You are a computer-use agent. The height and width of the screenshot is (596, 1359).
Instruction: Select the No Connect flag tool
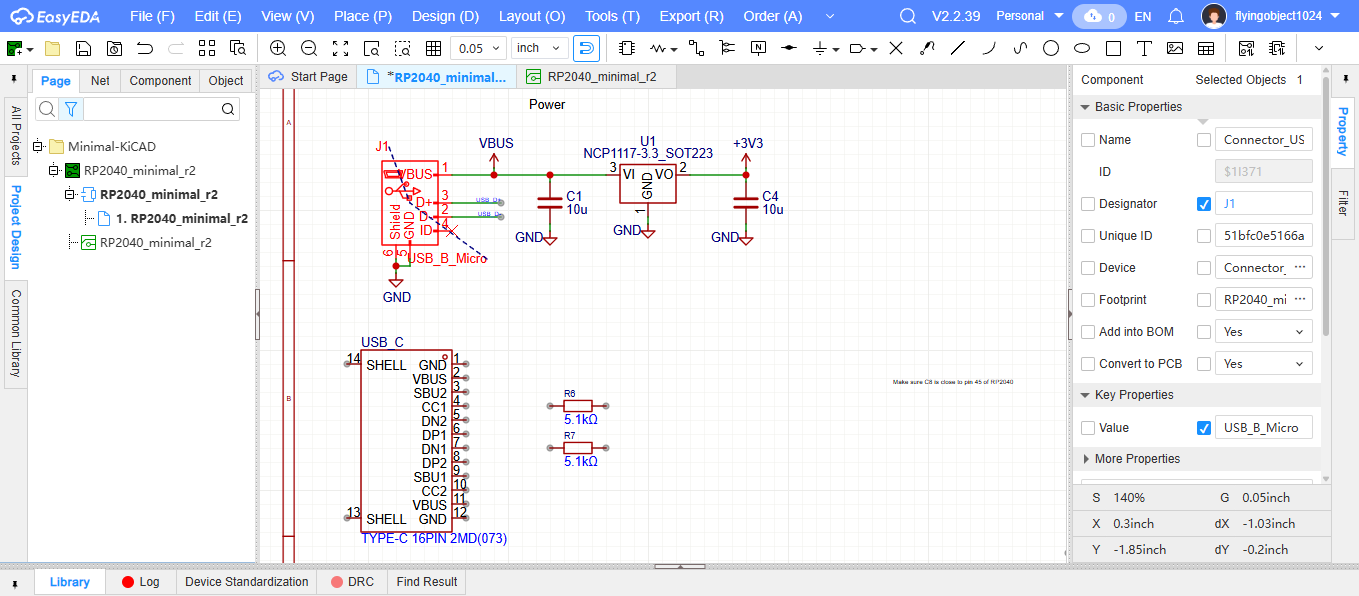[895, 48]
